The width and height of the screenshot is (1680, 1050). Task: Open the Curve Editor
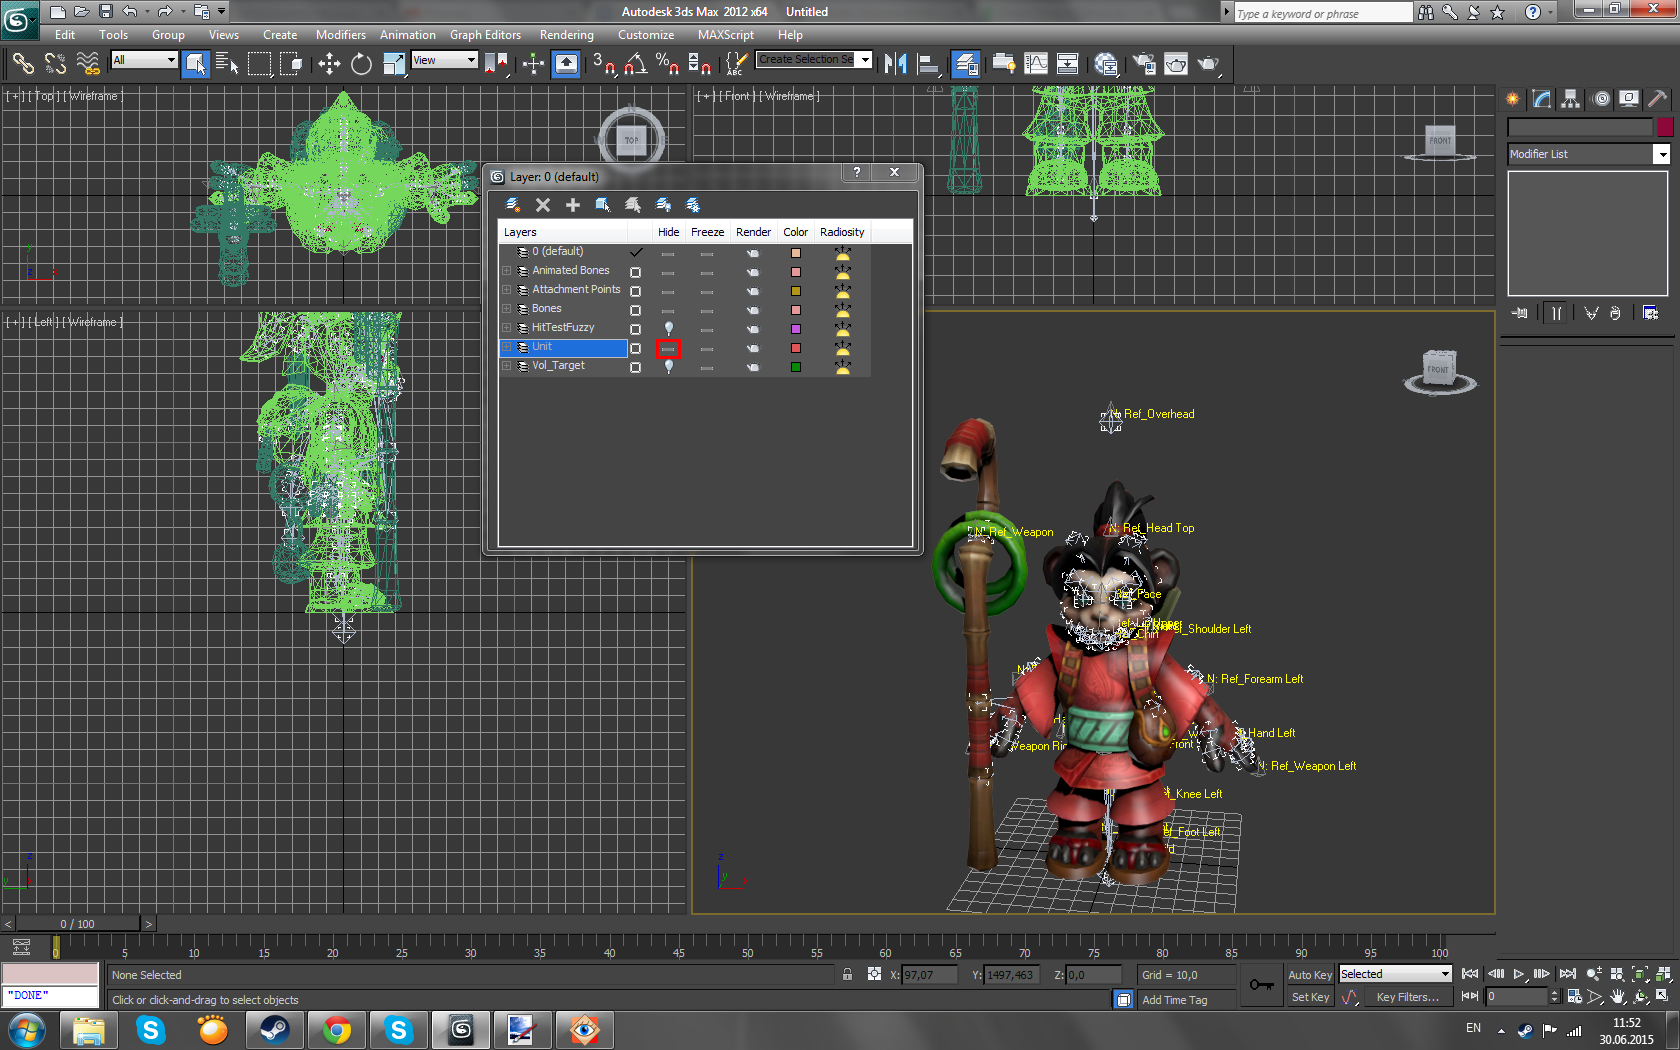pyautogui.click(x=1036, y=64)
